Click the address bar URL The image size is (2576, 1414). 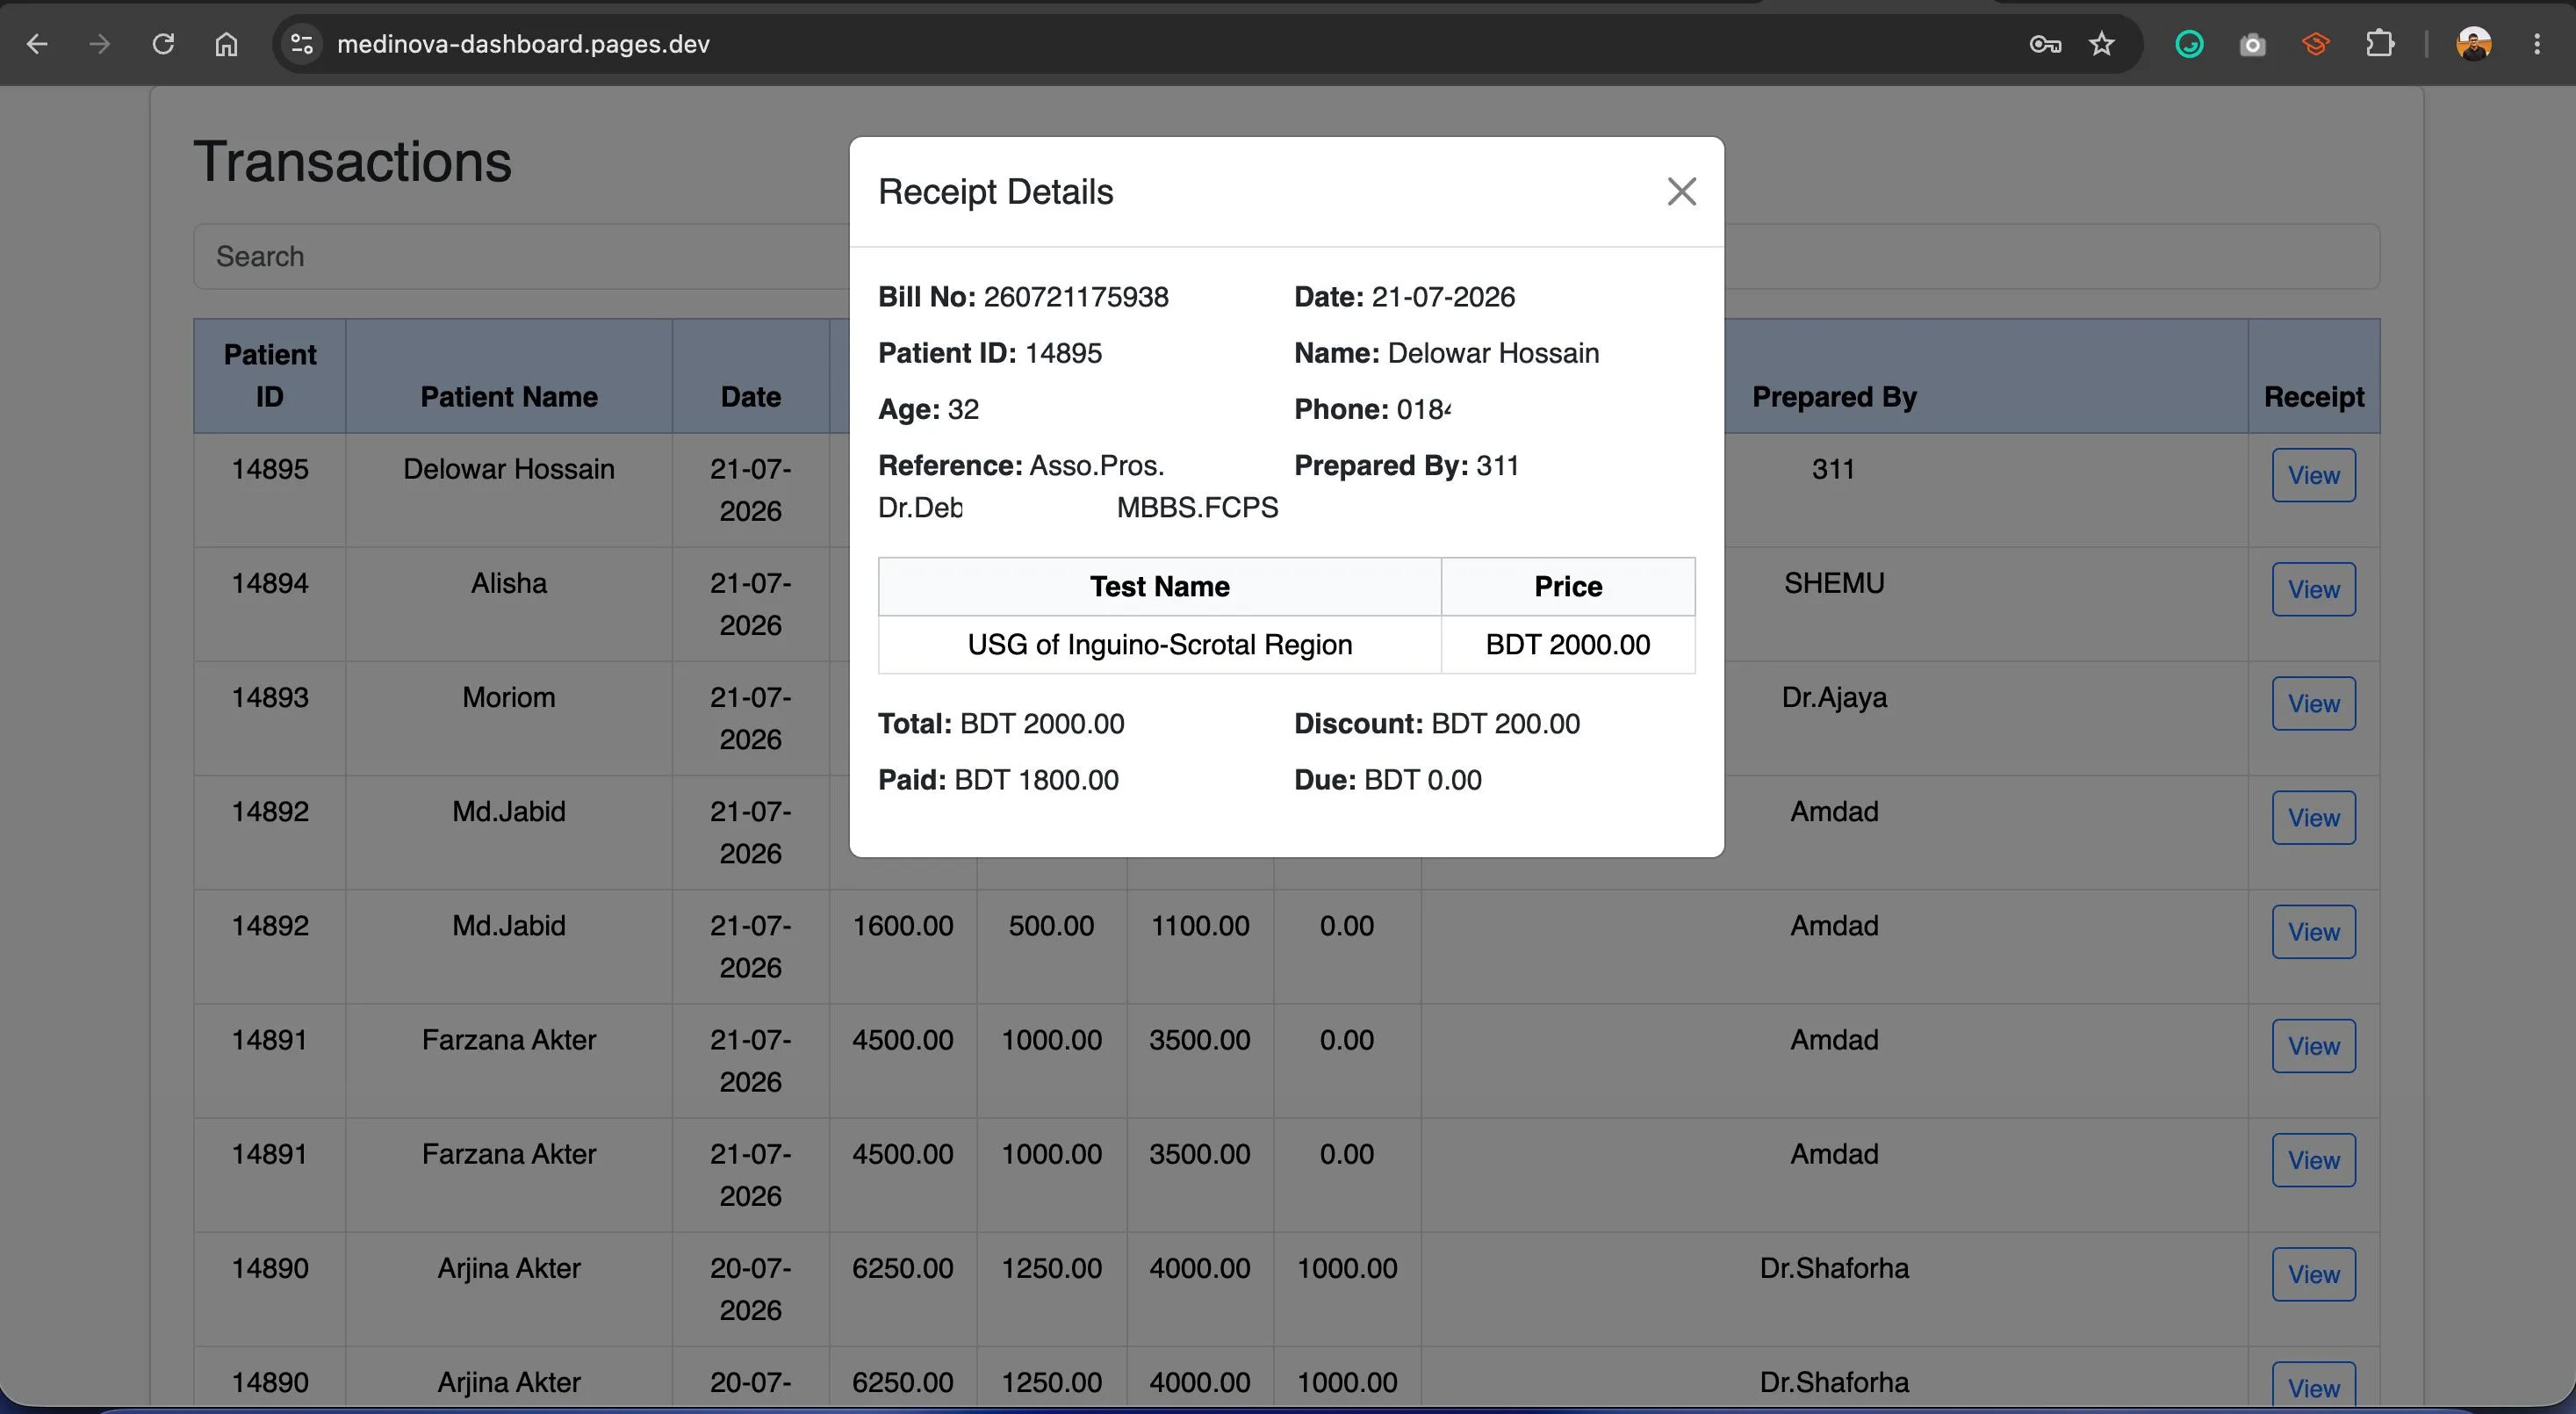point(523,44)
